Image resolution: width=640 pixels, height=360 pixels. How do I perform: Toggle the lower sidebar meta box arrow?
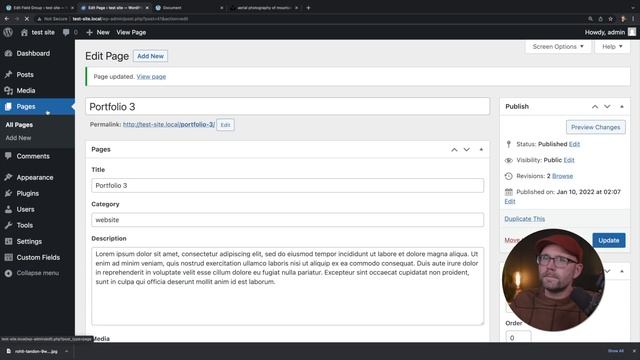(622, 271)
